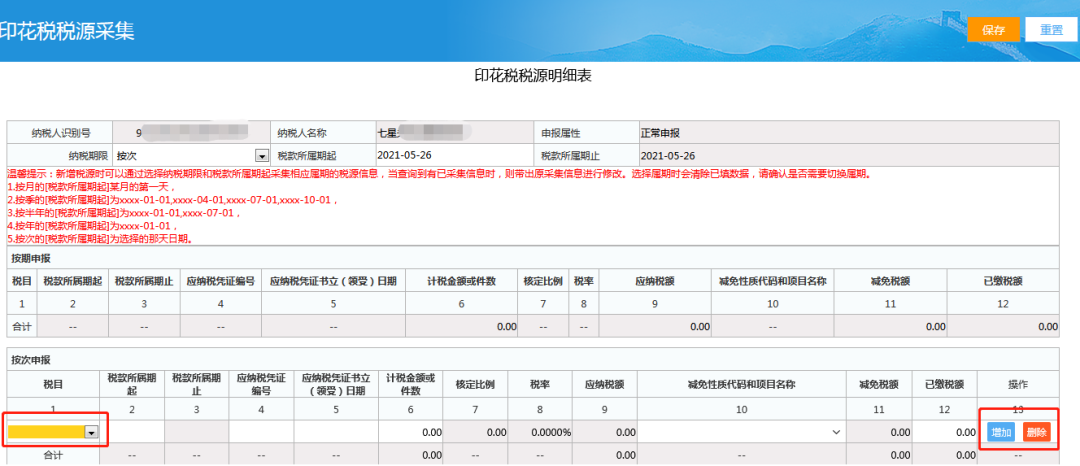The image size is (1080, 466).
Task: Click the 按期申报 section heading
Action: (x=31, y=258)
